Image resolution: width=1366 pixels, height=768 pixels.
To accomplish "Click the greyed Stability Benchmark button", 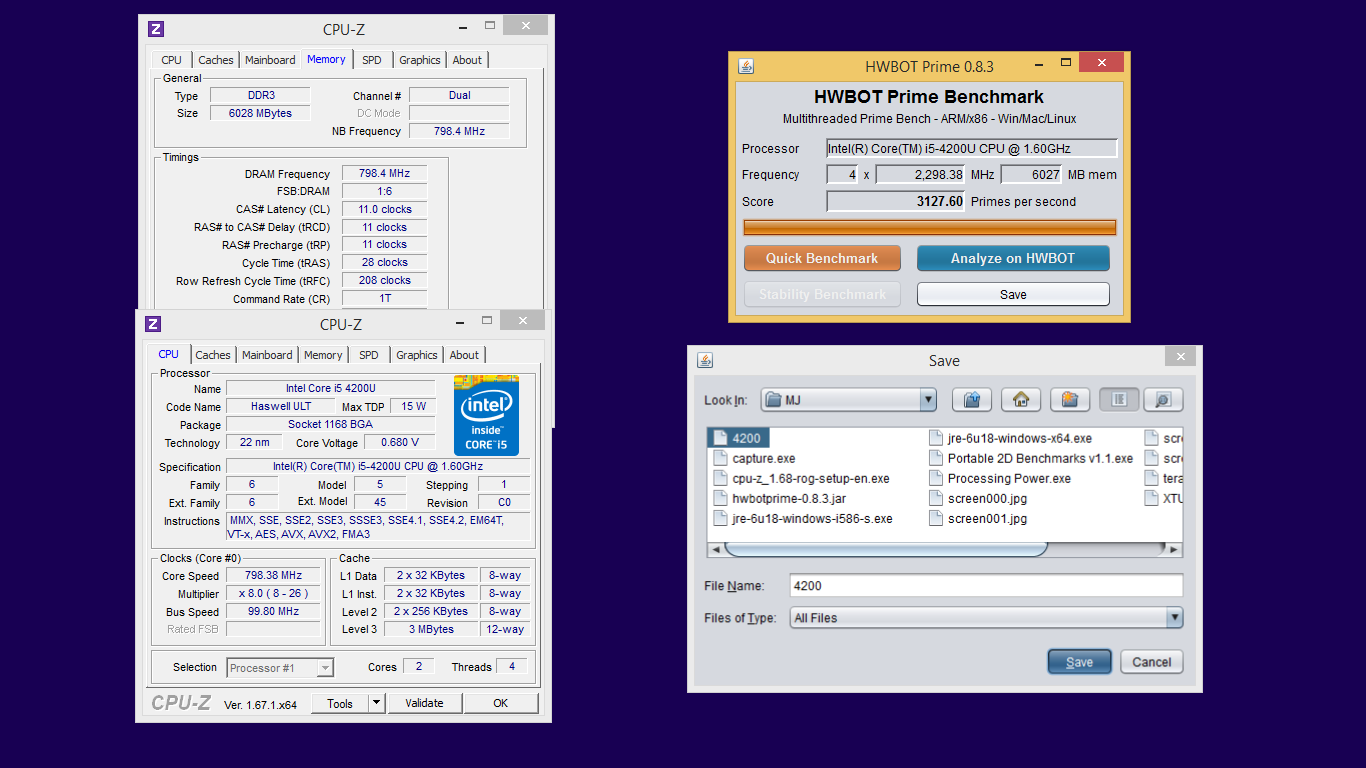I will click(x=822, y=294).
